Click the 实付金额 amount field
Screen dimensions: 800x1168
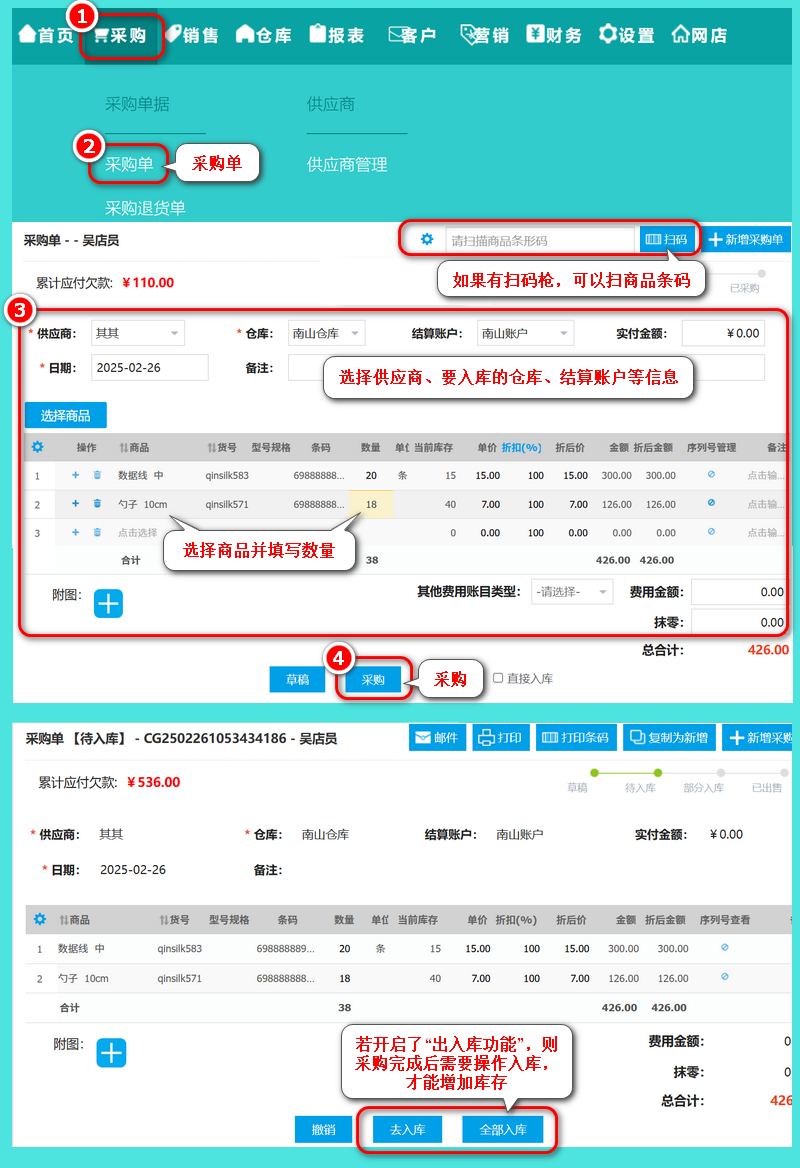723,333
